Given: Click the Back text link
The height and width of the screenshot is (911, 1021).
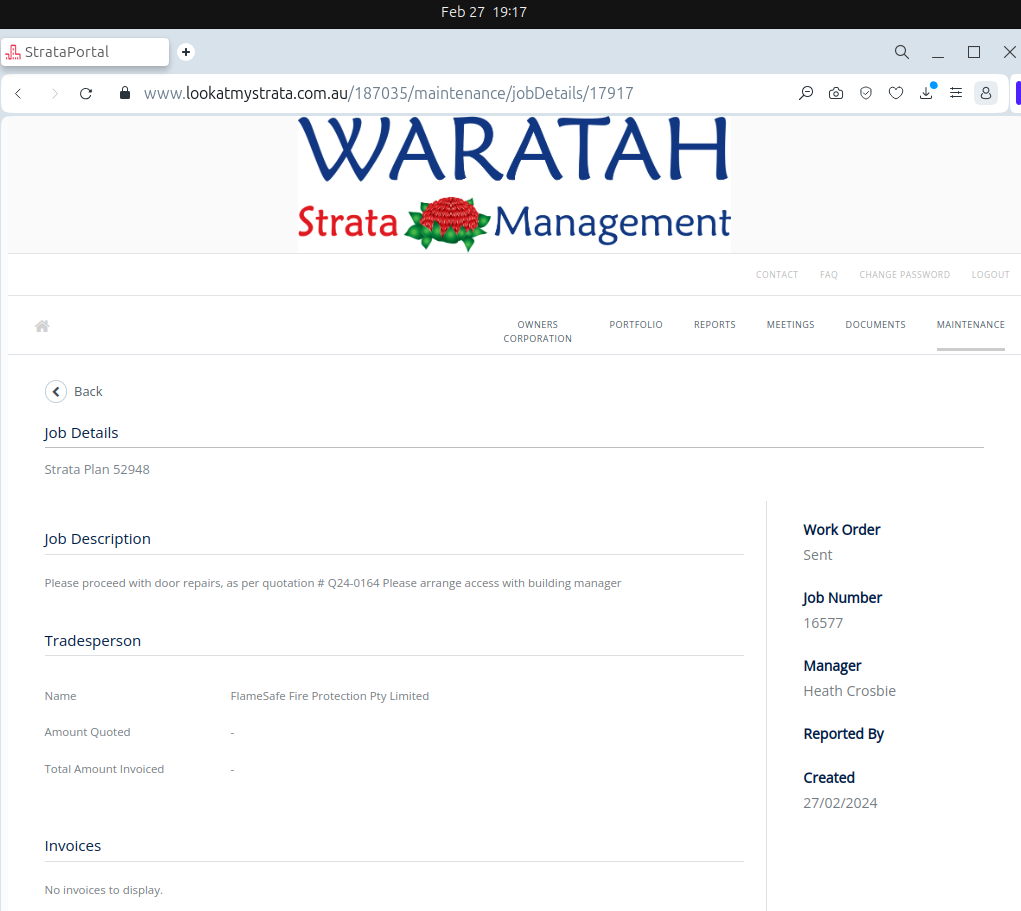Looking at the screenshot, I should [x=89, y=391].
